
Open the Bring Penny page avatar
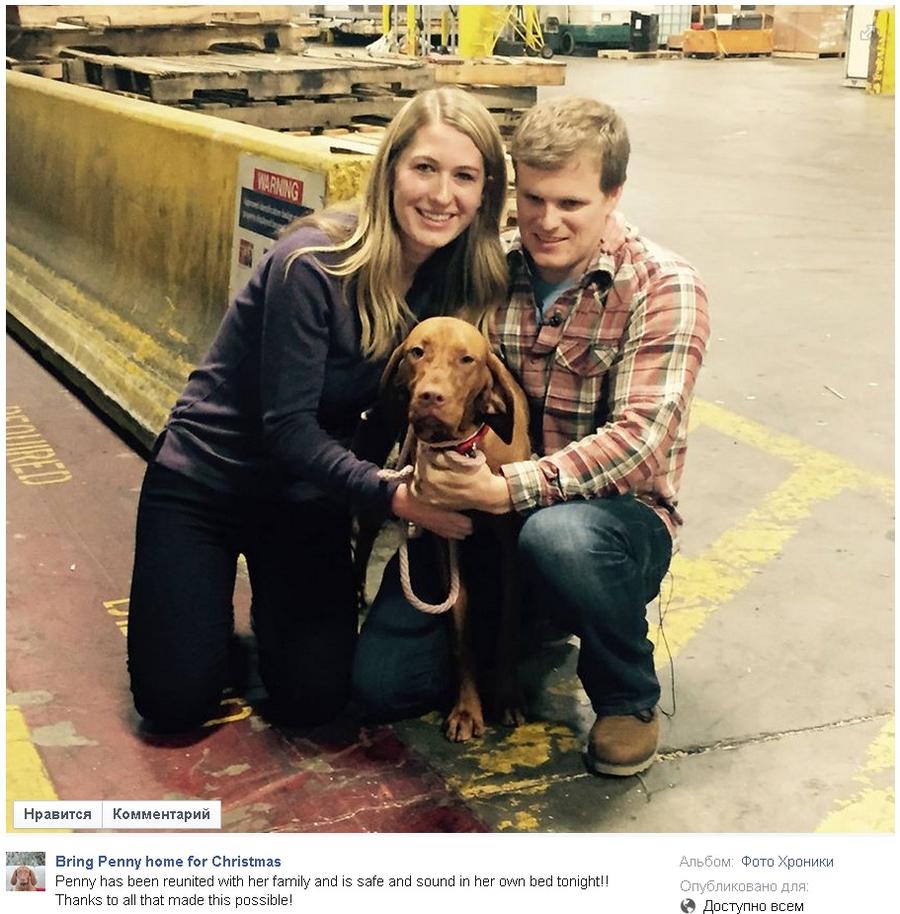click(x=26, y=871)
